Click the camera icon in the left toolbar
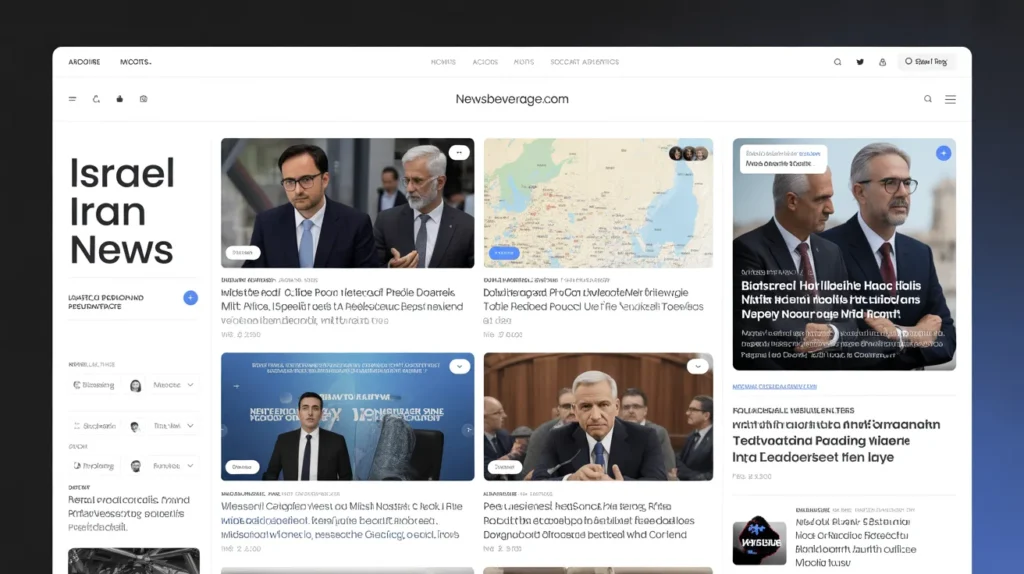The height and width of the screenshot is (574, 1024). pyautogui.click(x=144, y=99)
